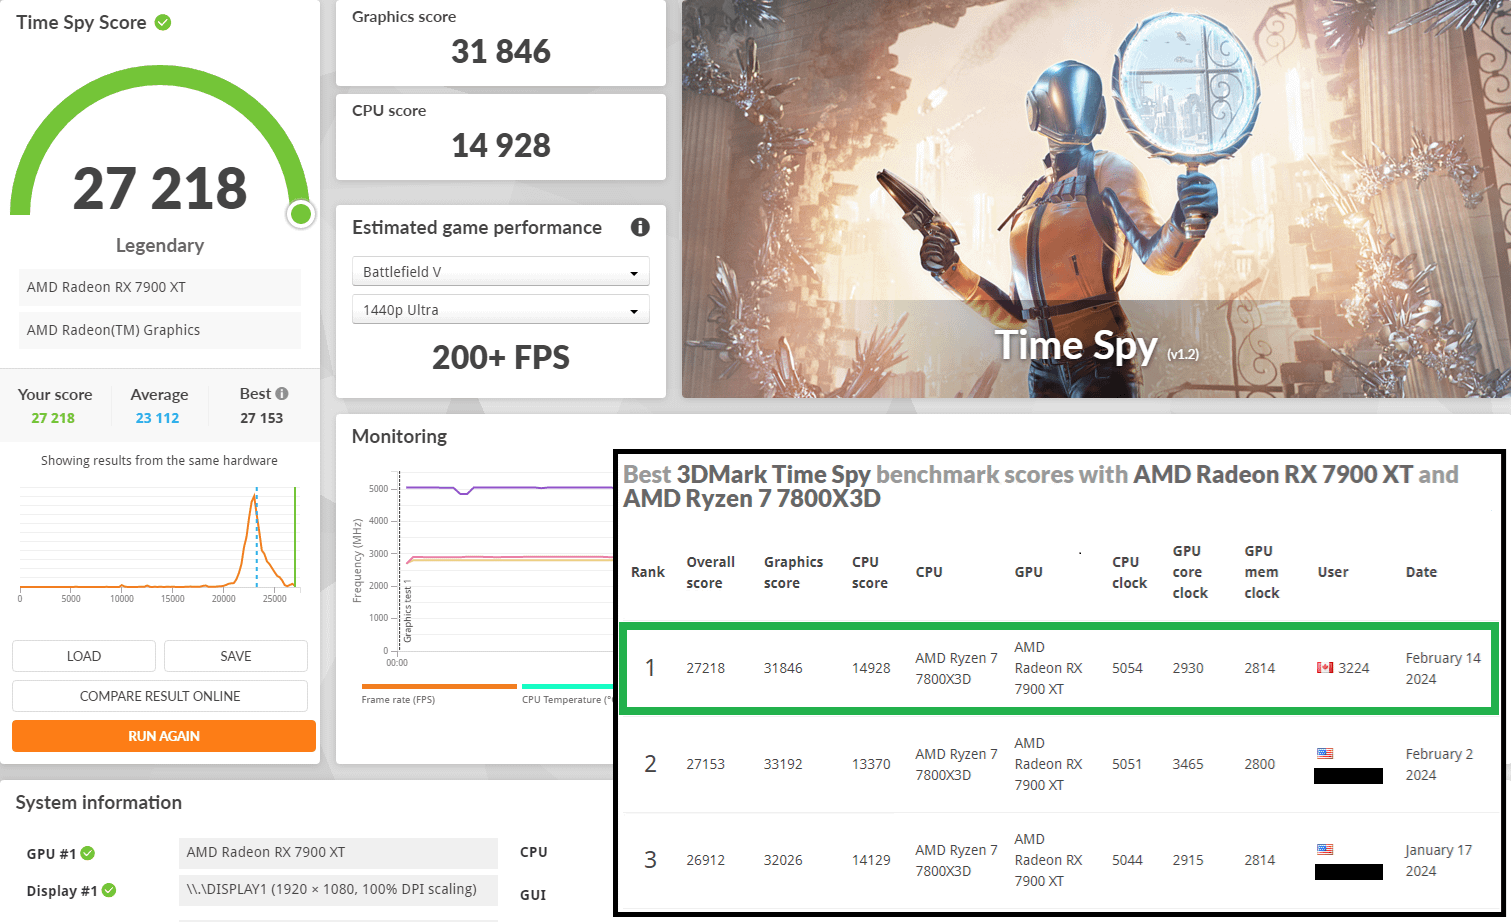Click the GPU core clock column header
1511x922 pixels.
click(1190, 572)
